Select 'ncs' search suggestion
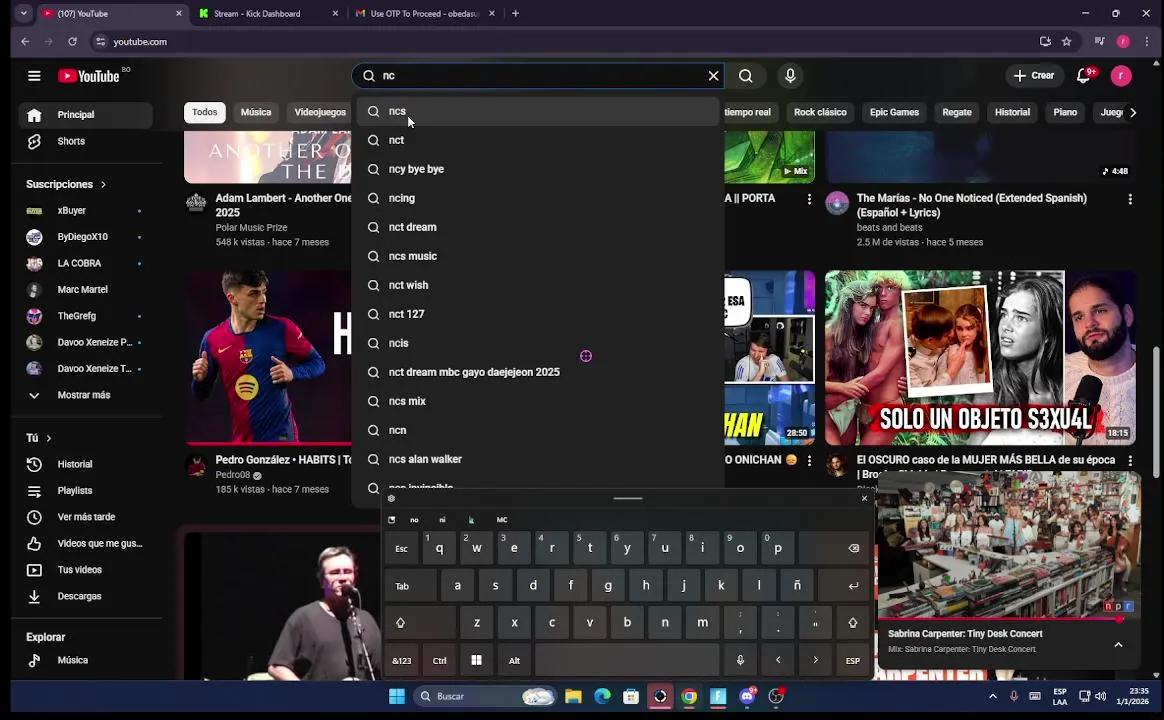Image resolution: width=1164 pixels, height=720 pixels. 538,111
